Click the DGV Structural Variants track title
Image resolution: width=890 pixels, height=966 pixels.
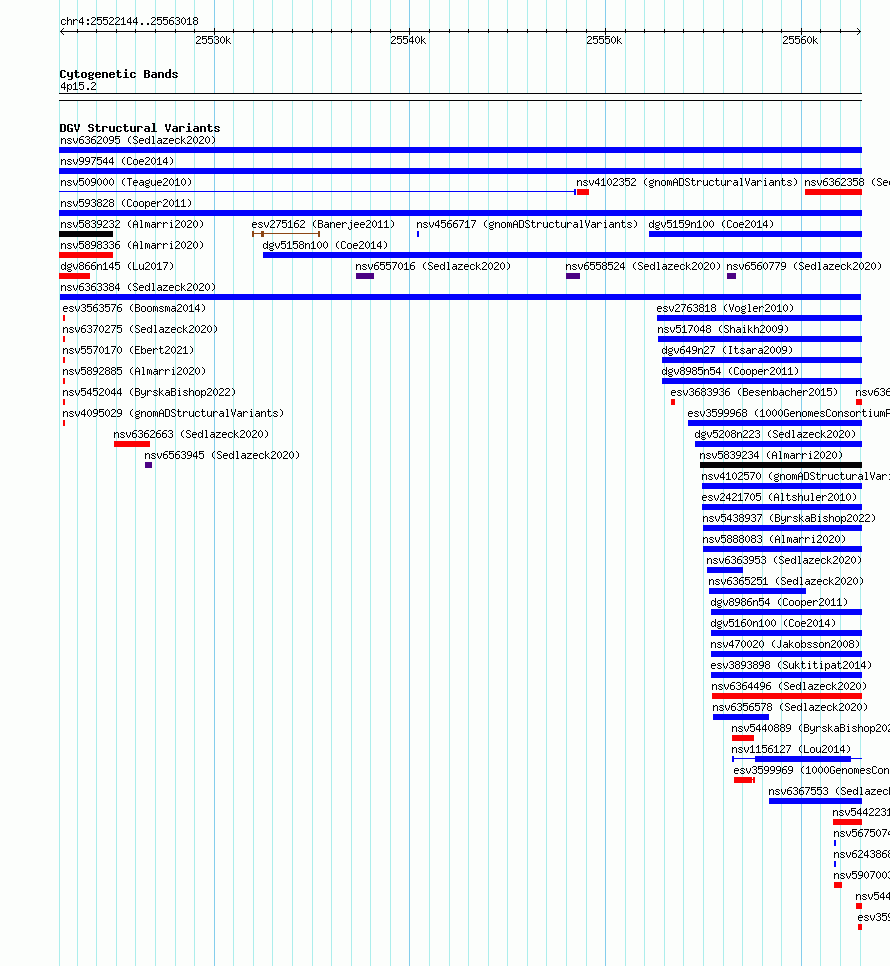pyautogui.click(x=140, y=128)
